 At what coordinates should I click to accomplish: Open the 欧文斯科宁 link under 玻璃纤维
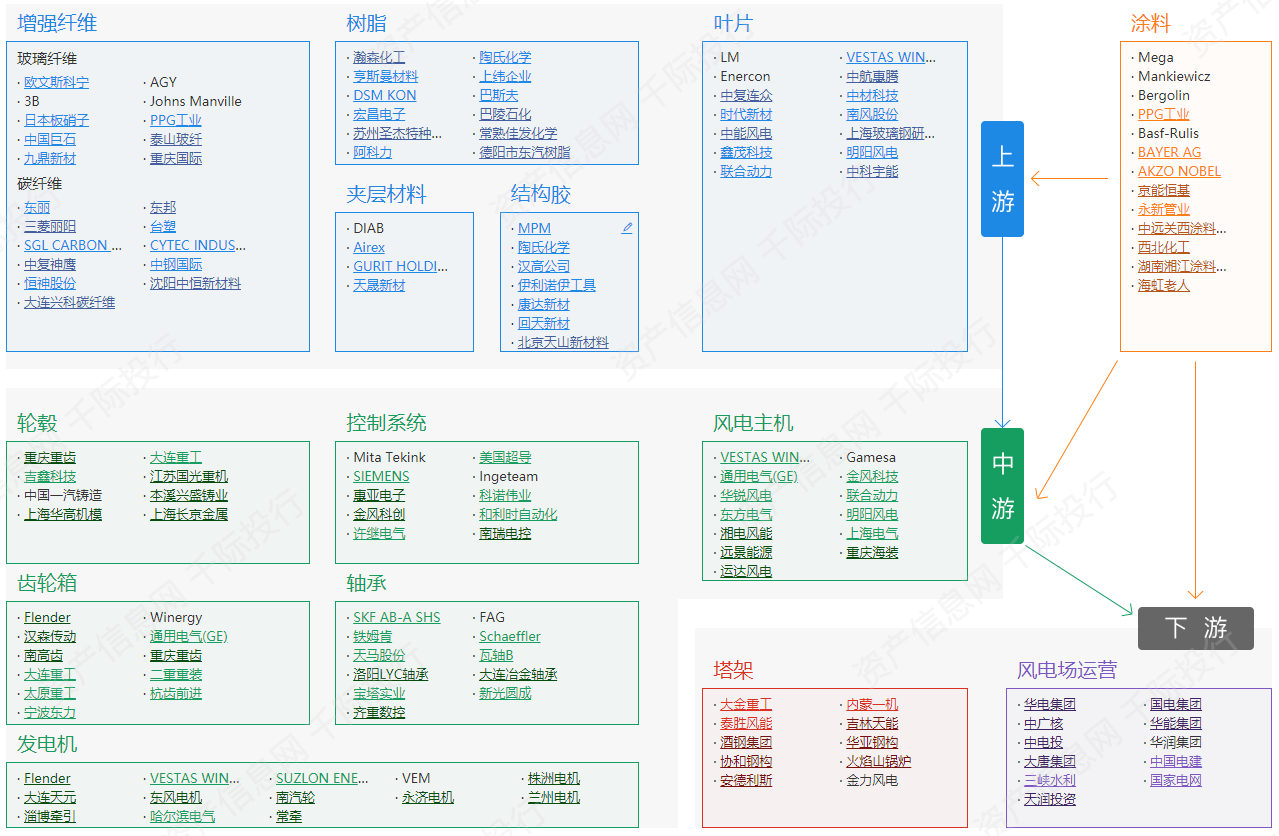pos(56,82)
